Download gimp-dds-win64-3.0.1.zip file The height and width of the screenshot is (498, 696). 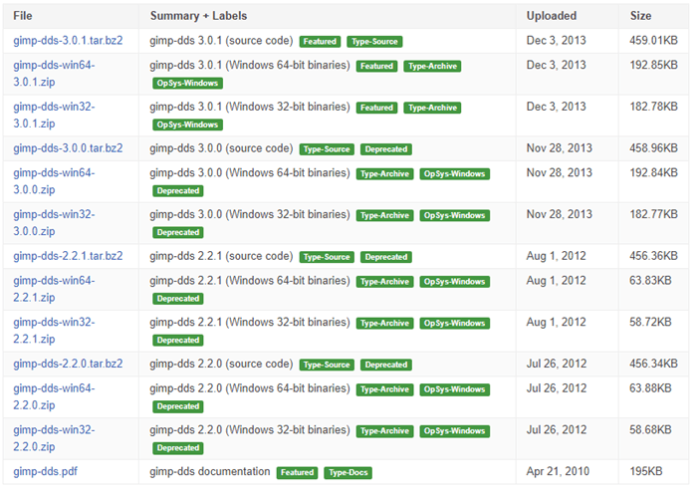pos(54,74)
